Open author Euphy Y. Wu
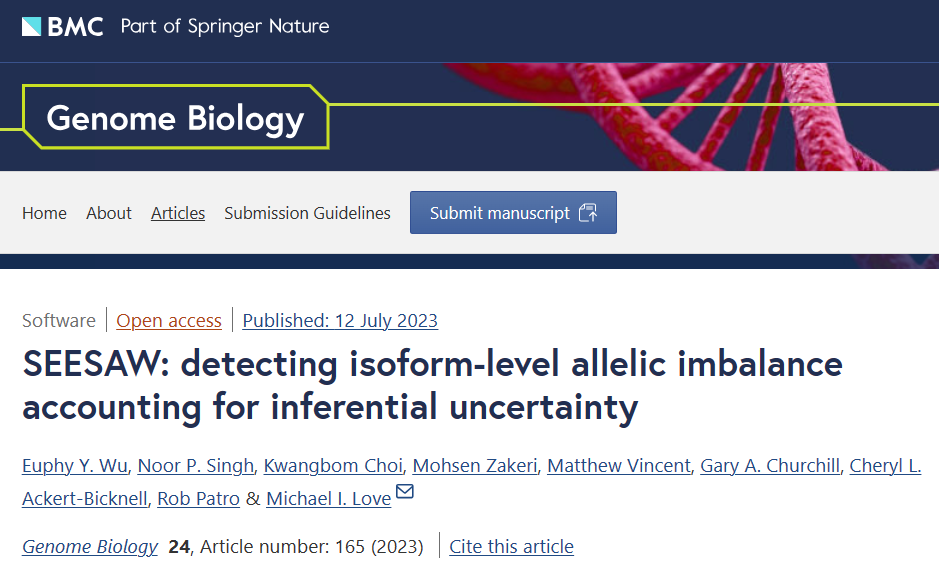The width and height of the screenshot is (939, 574). pyautogui.click(x=75, y=466)
